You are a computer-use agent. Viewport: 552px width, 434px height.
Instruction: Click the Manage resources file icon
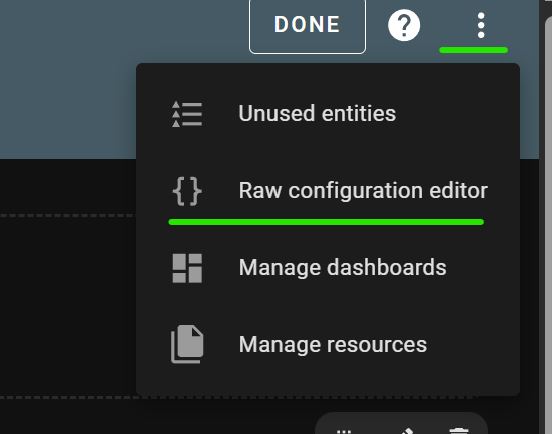187,344
